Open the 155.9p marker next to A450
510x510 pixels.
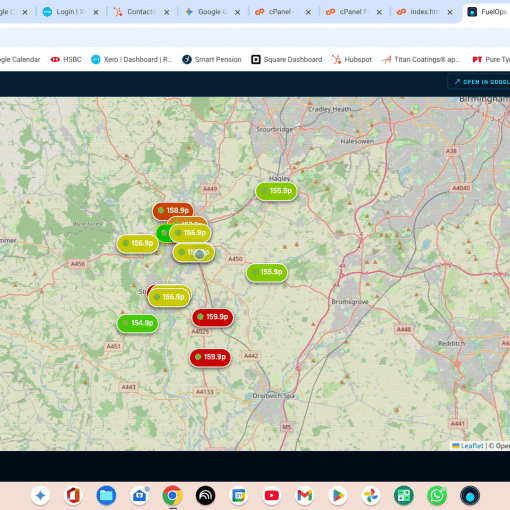[x=267, y=272]
